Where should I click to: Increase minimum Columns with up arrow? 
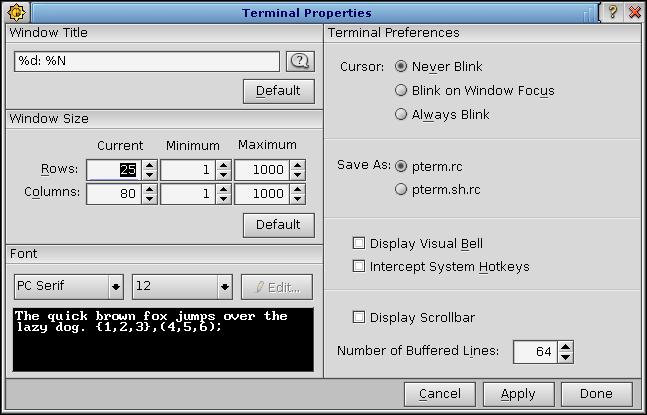tap(223, 188)
